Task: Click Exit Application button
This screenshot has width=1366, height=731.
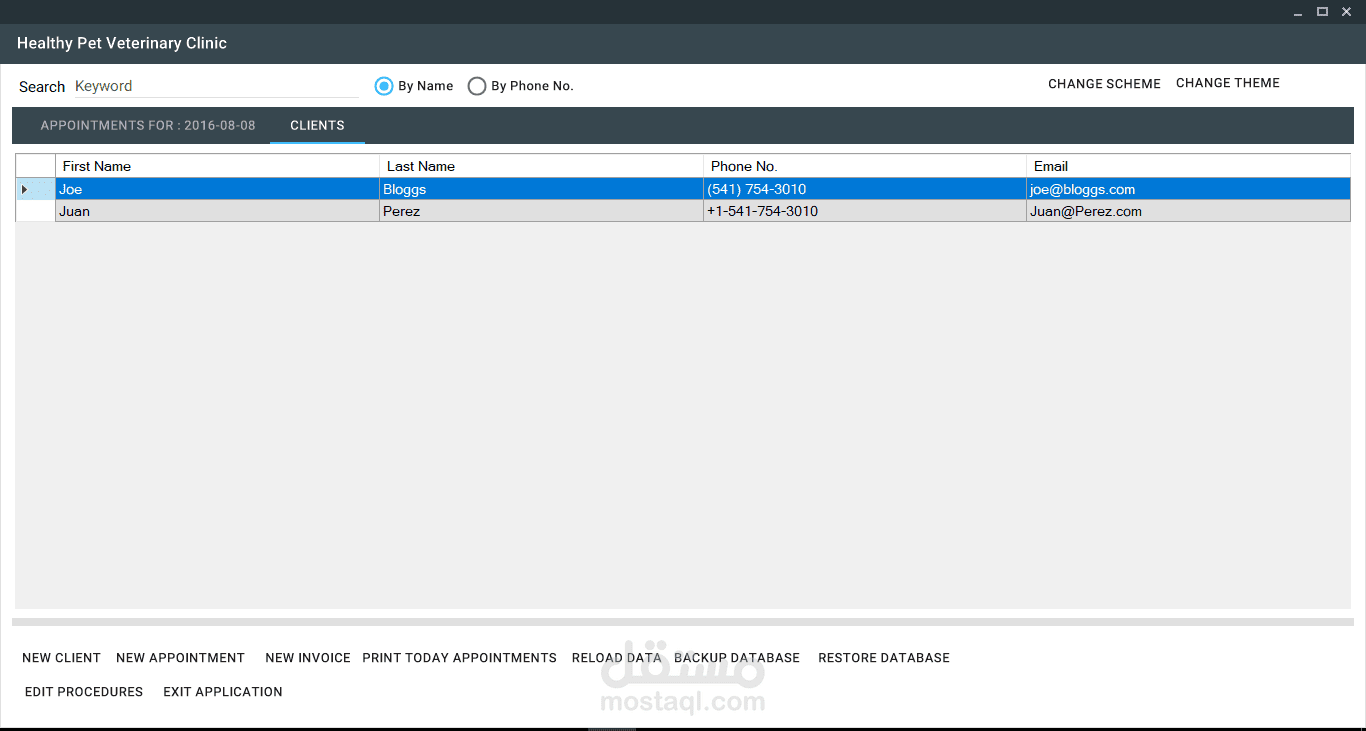Action: pyautogui.click(x=223, y=692)
